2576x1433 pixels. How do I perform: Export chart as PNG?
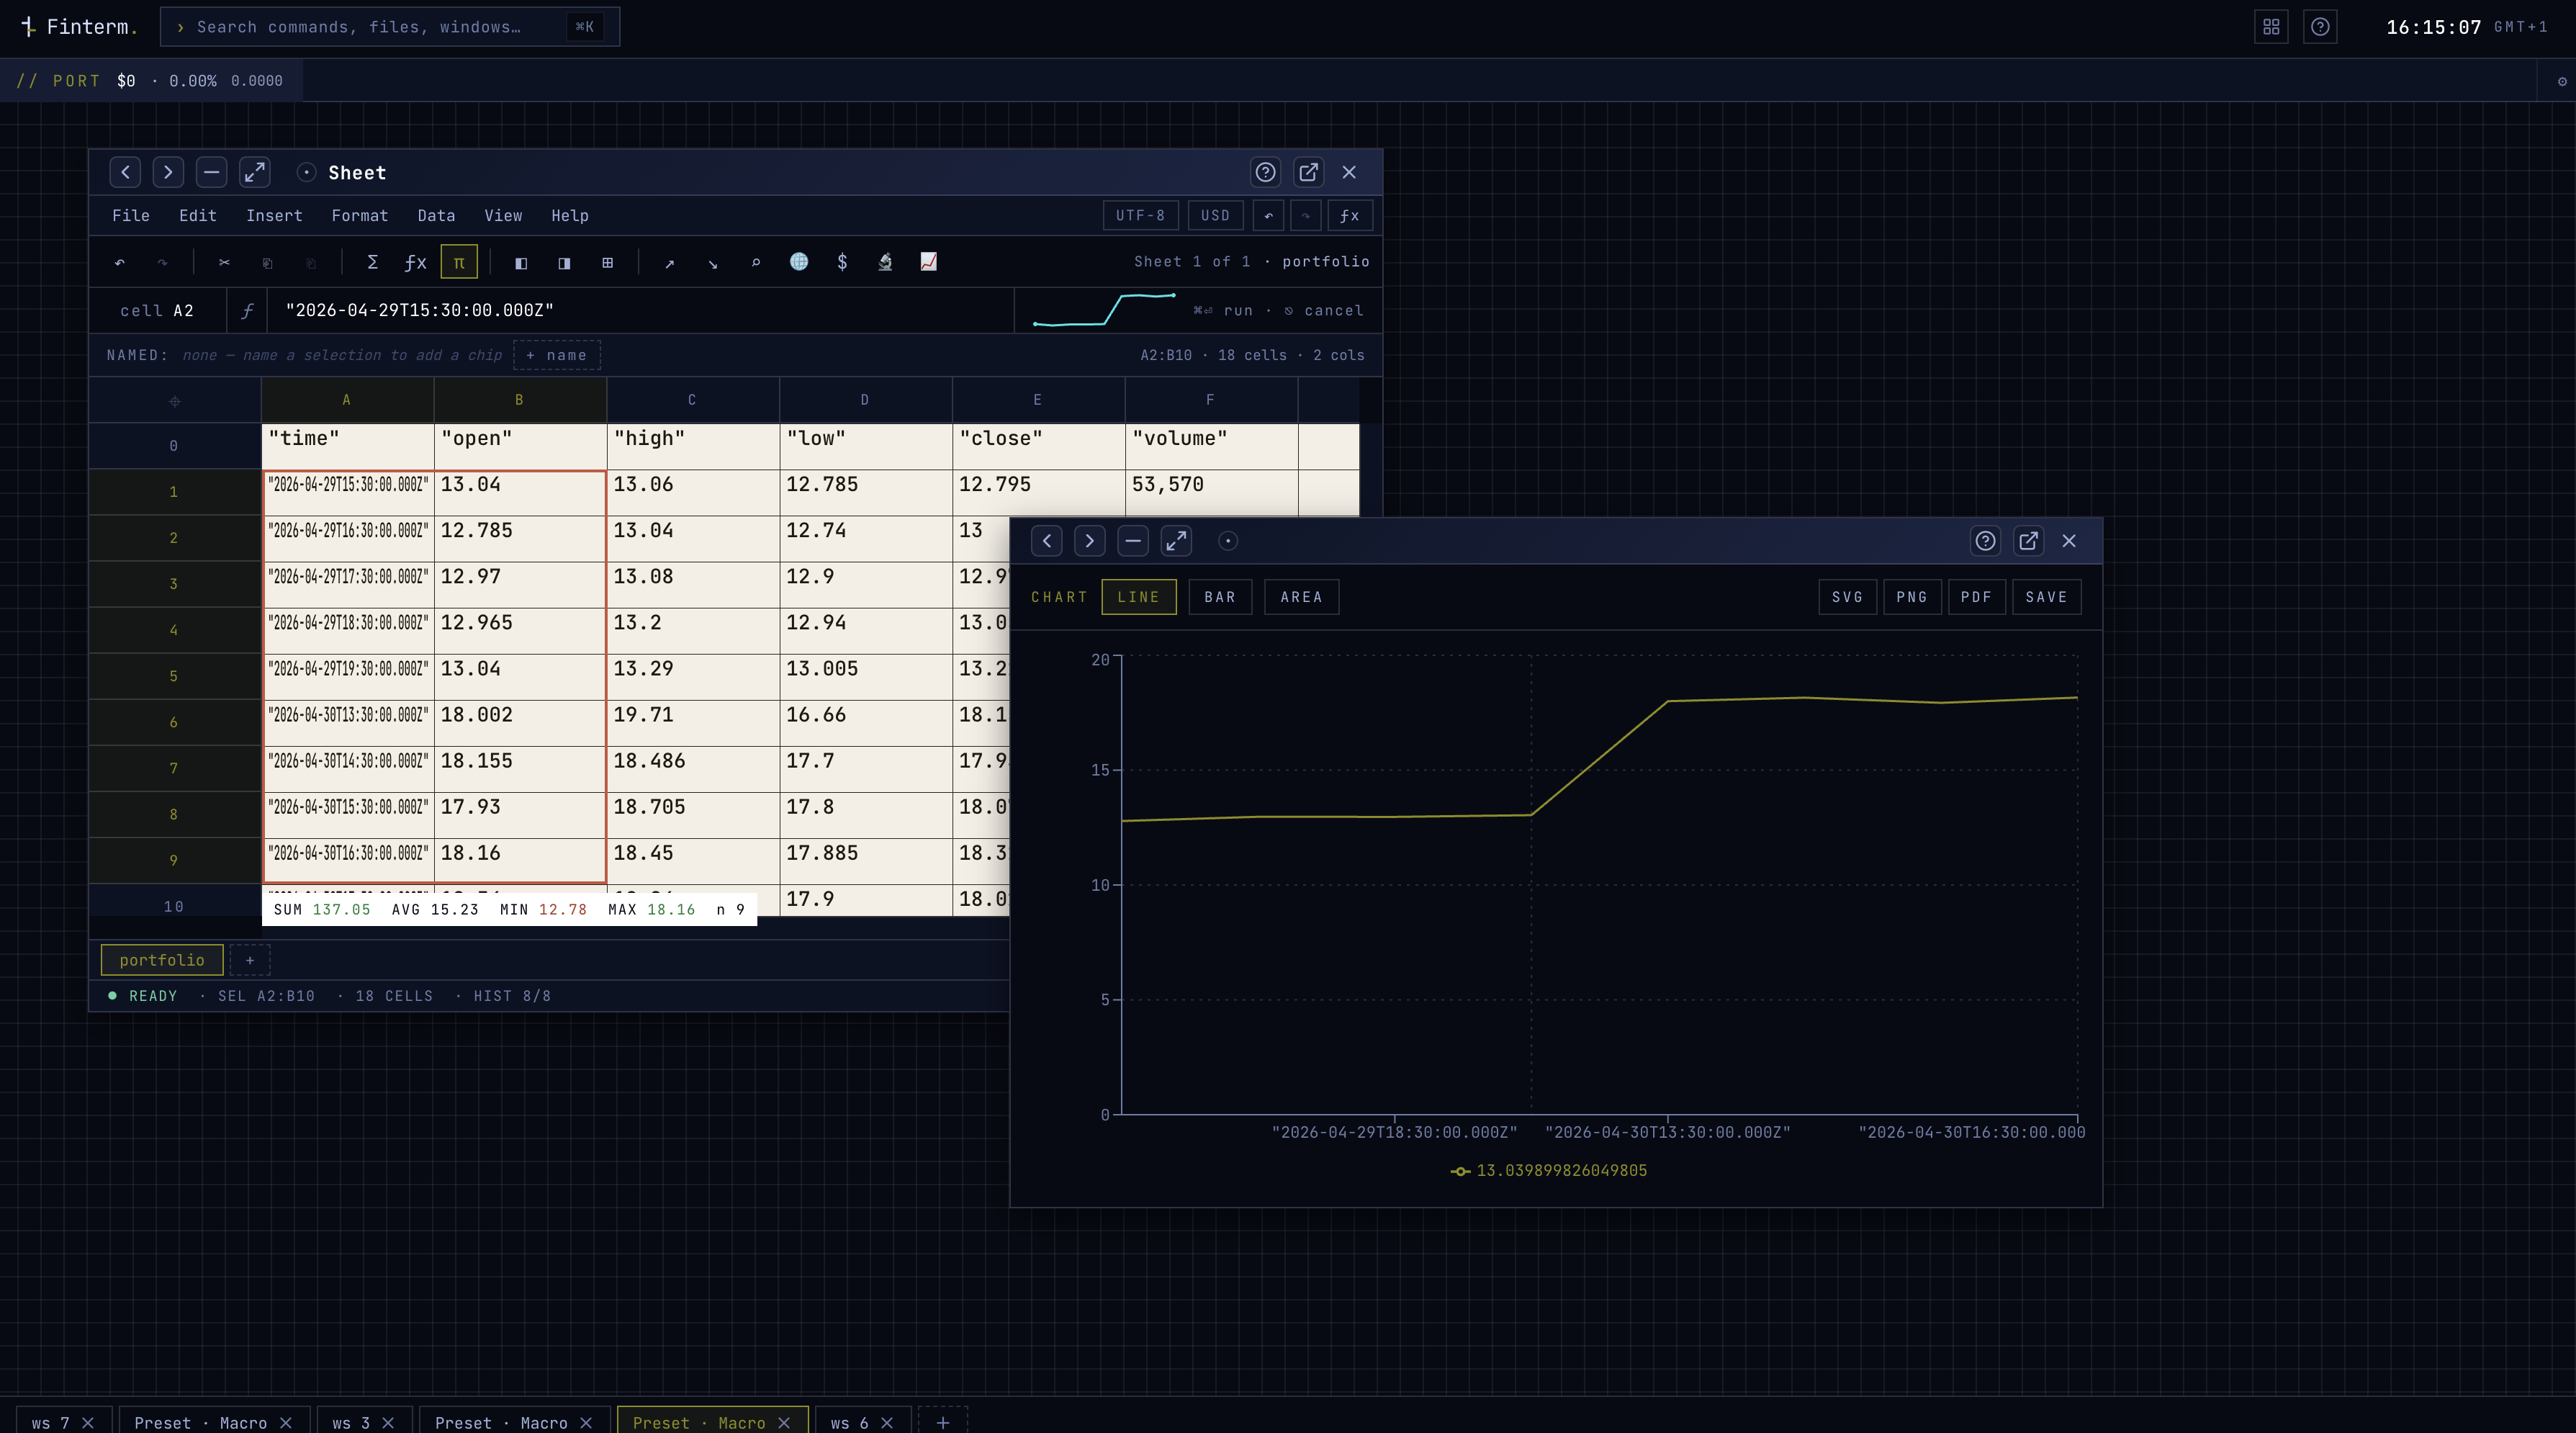1912,597
